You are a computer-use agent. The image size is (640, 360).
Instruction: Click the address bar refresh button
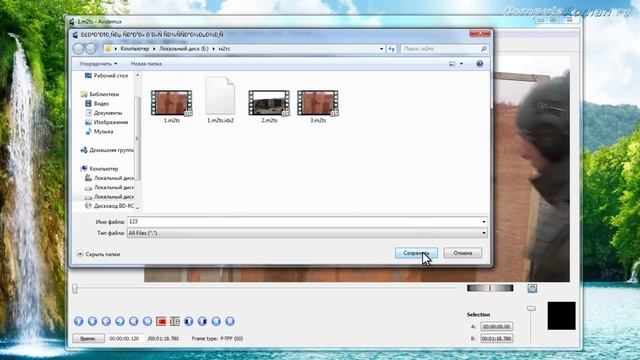click(391, 49)
